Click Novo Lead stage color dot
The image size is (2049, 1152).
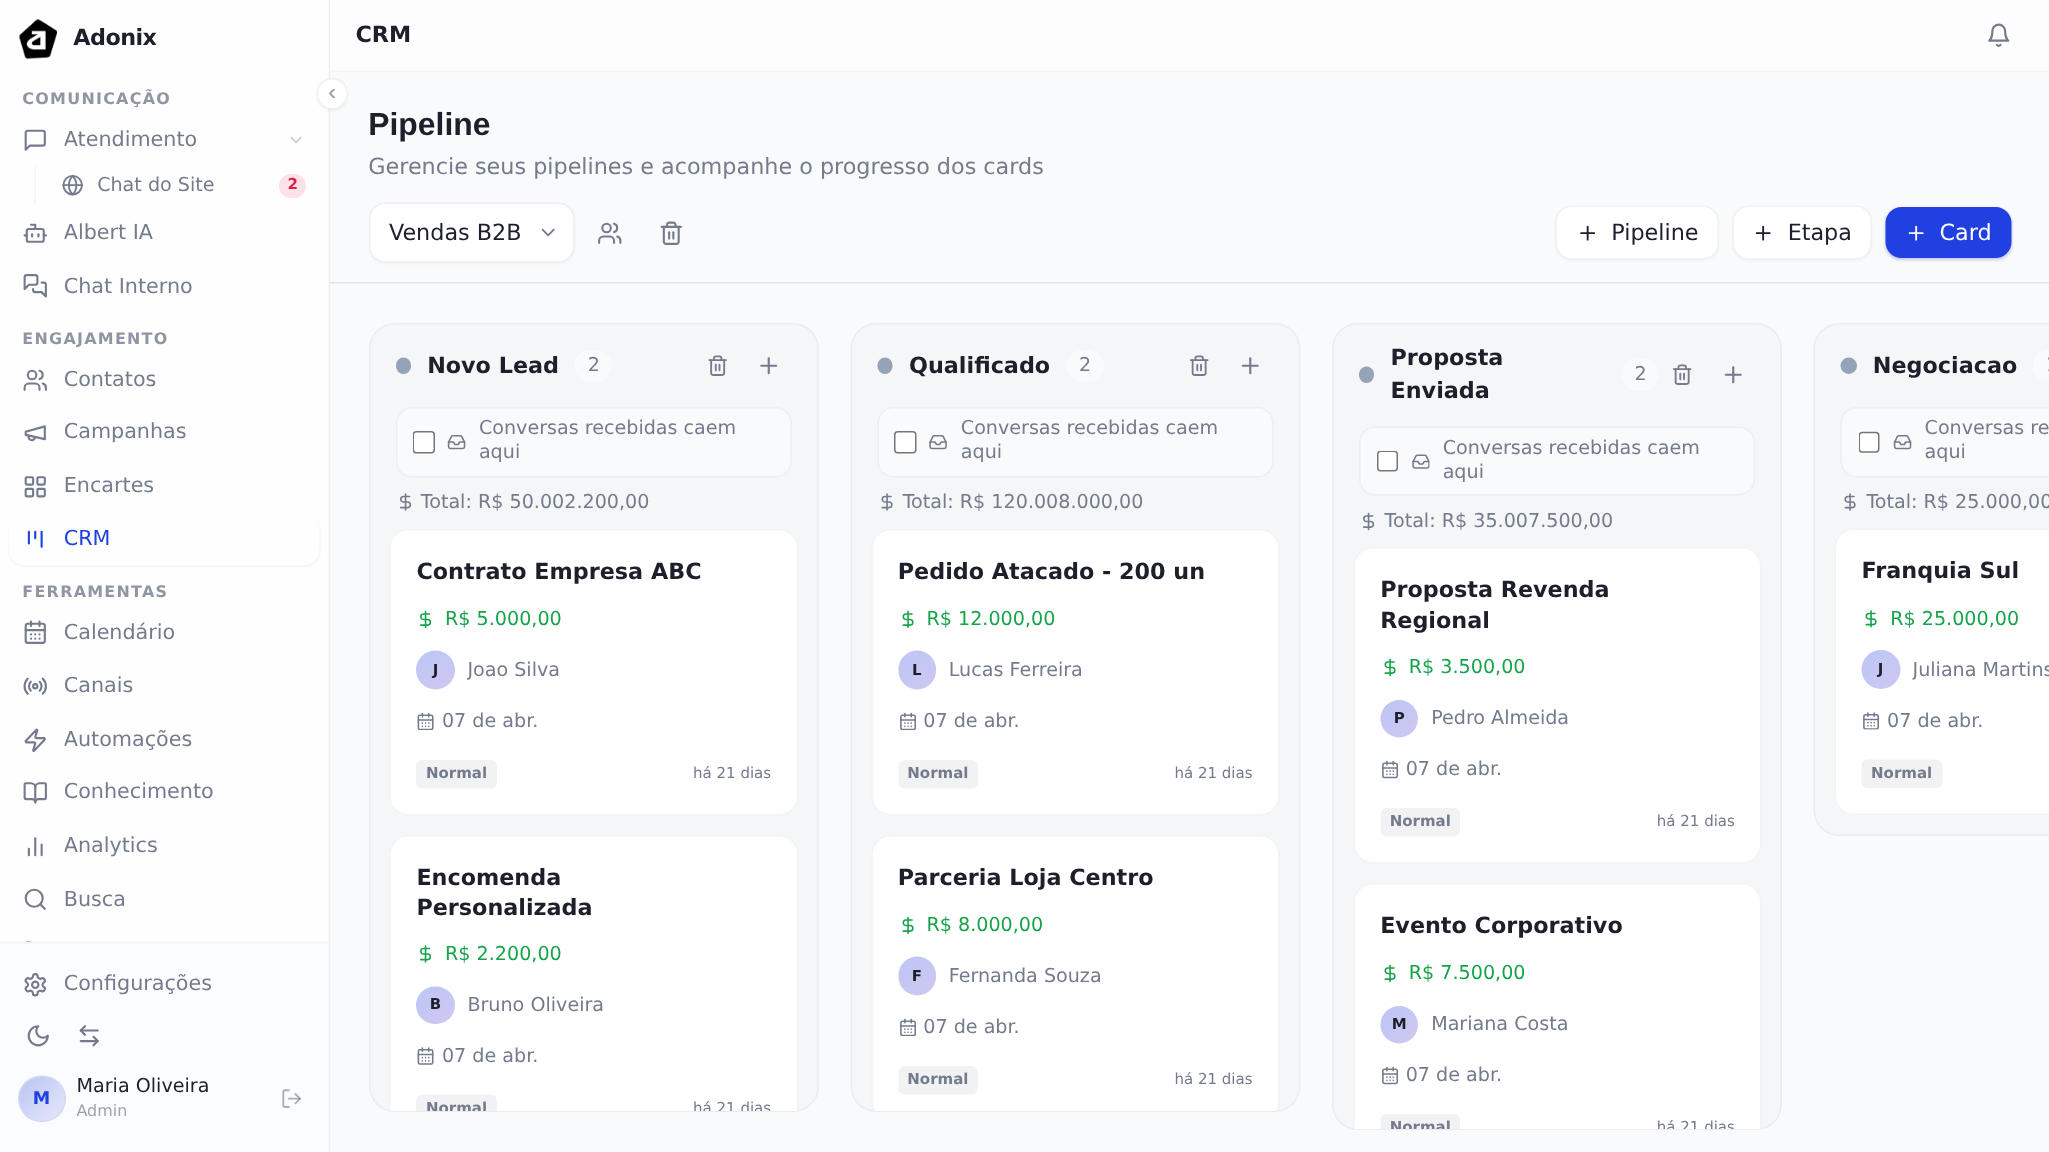[x=403, y=366]
